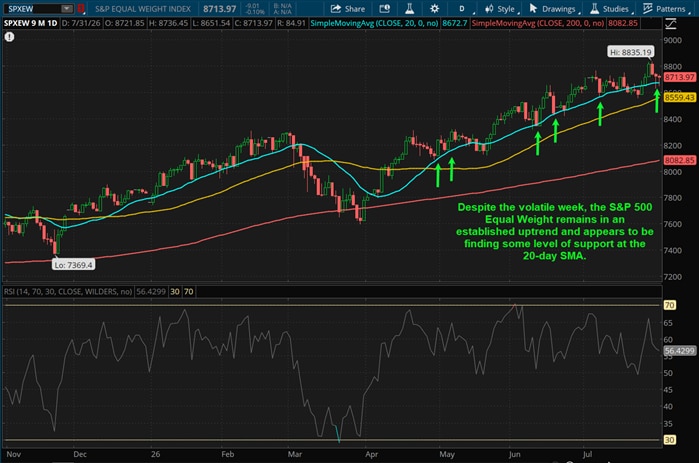
Task: Click the red 8082.85 price-axis tag
Action: (679, 160)
